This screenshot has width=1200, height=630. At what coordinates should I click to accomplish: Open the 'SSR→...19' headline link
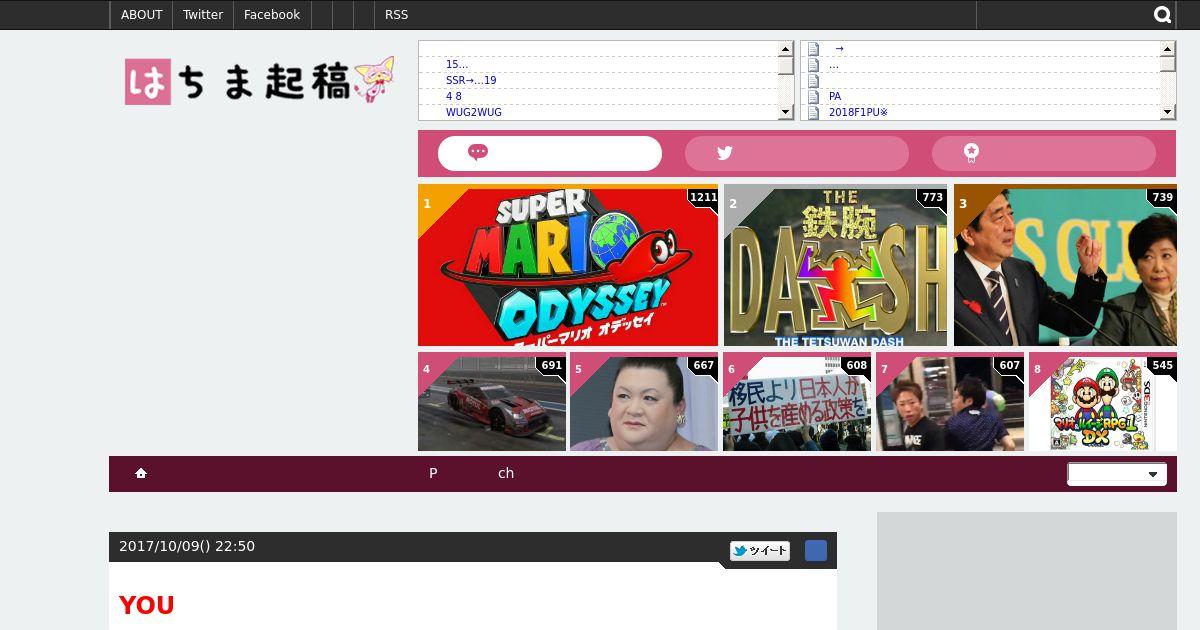[471, 80]
